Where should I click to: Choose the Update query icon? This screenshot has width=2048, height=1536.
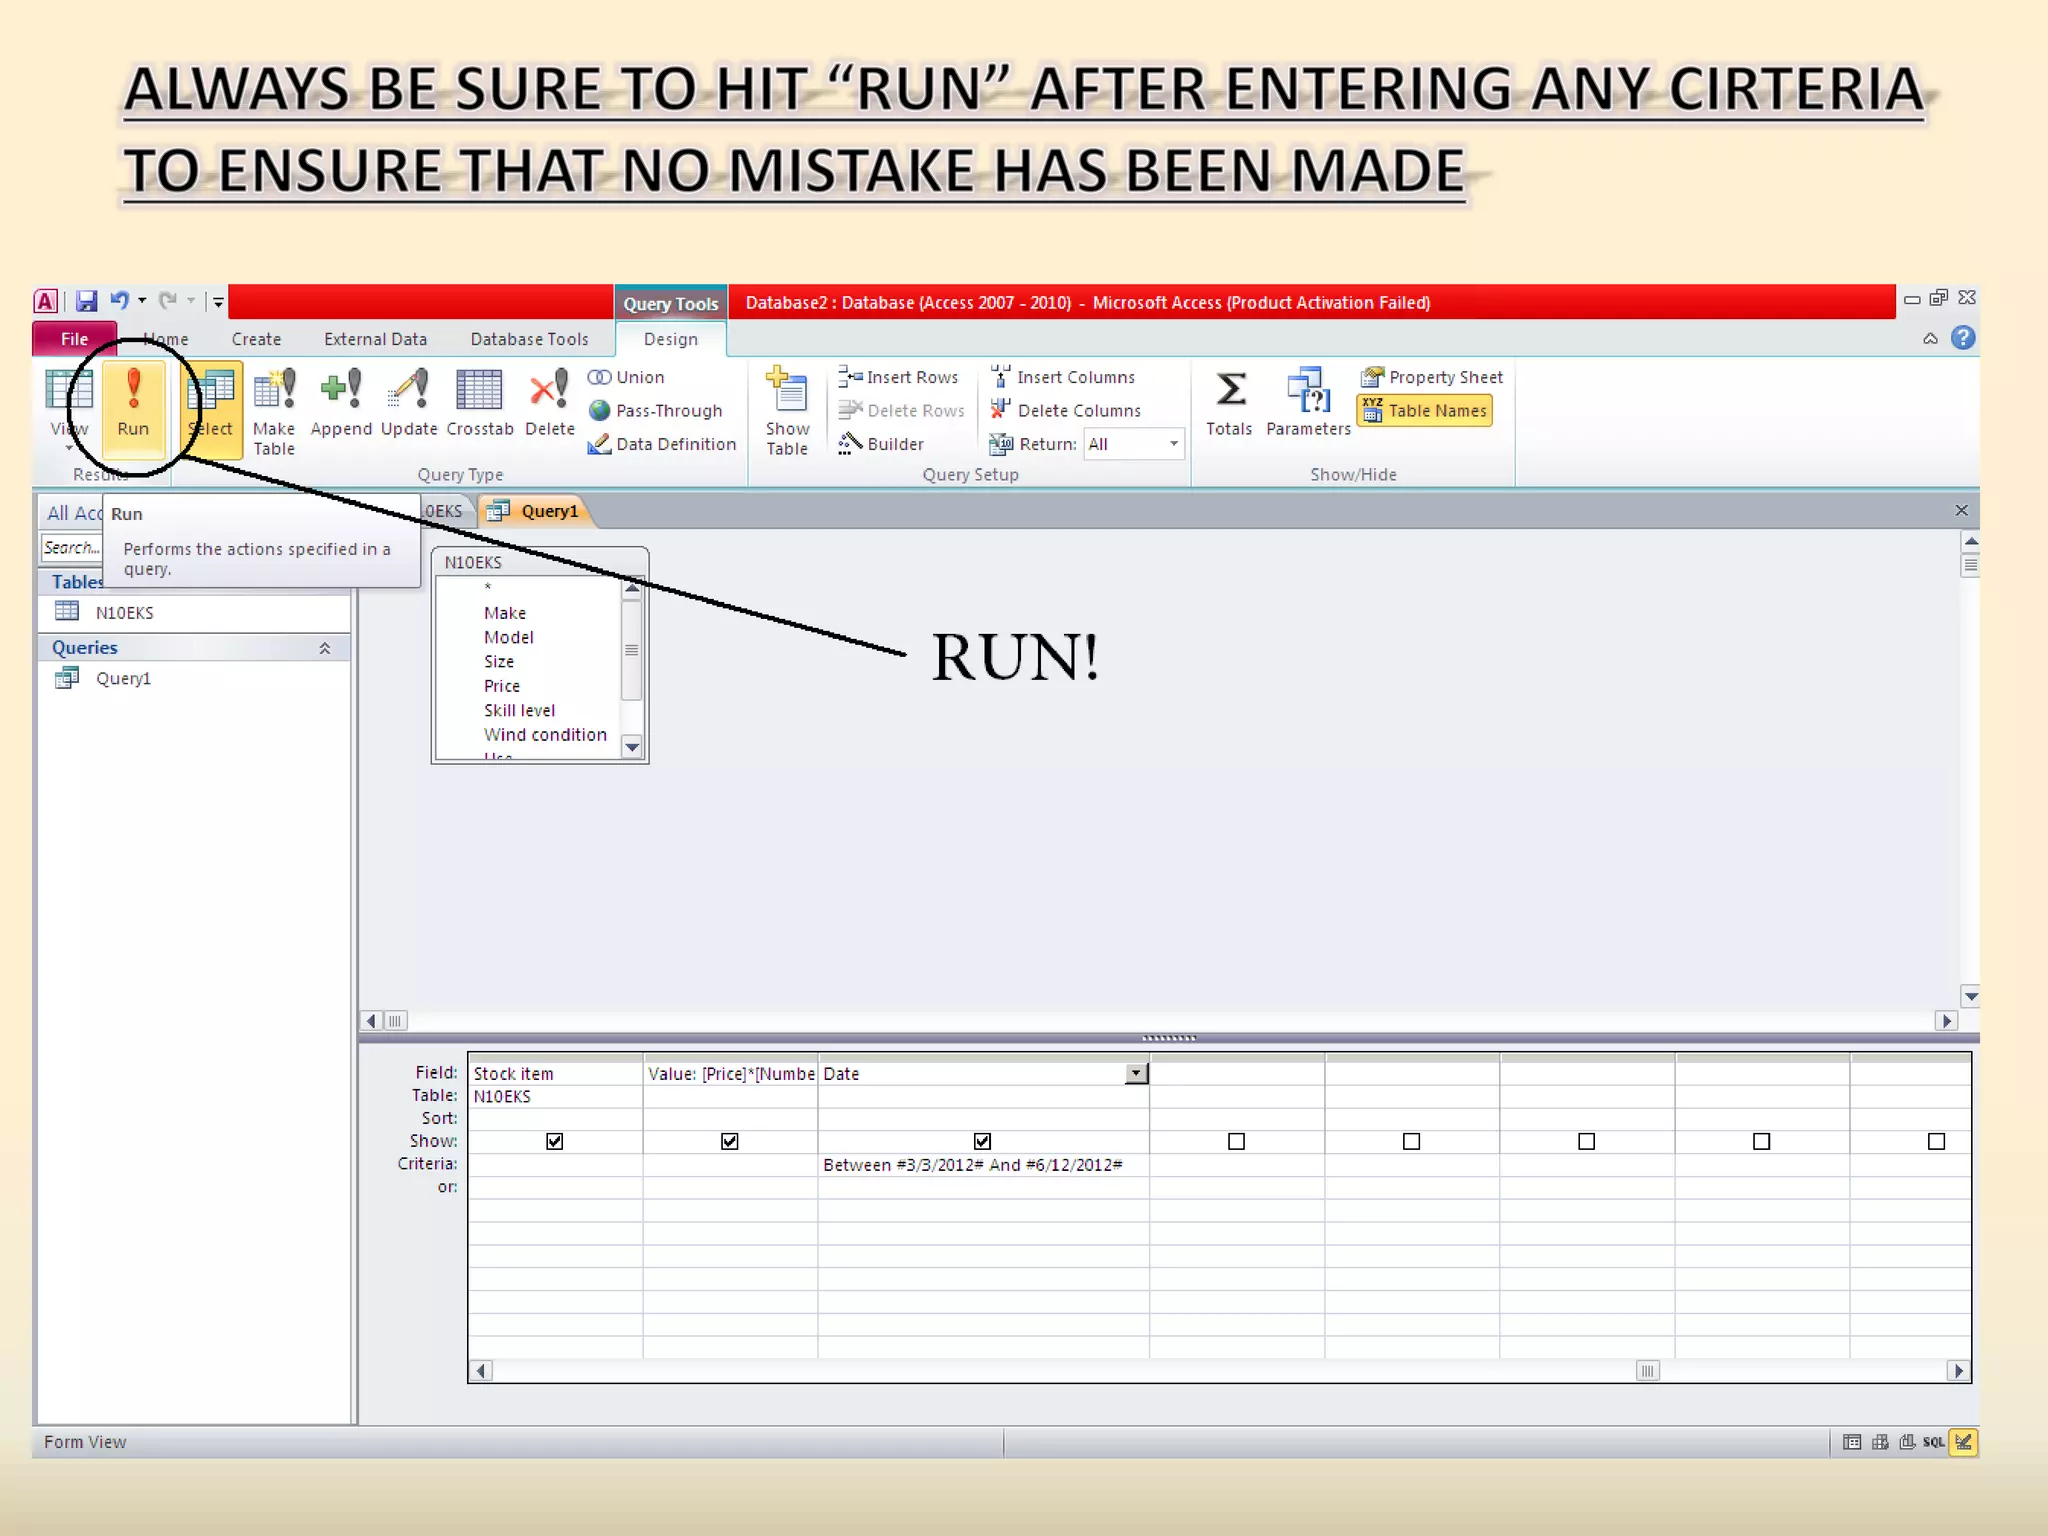[409, 390]
